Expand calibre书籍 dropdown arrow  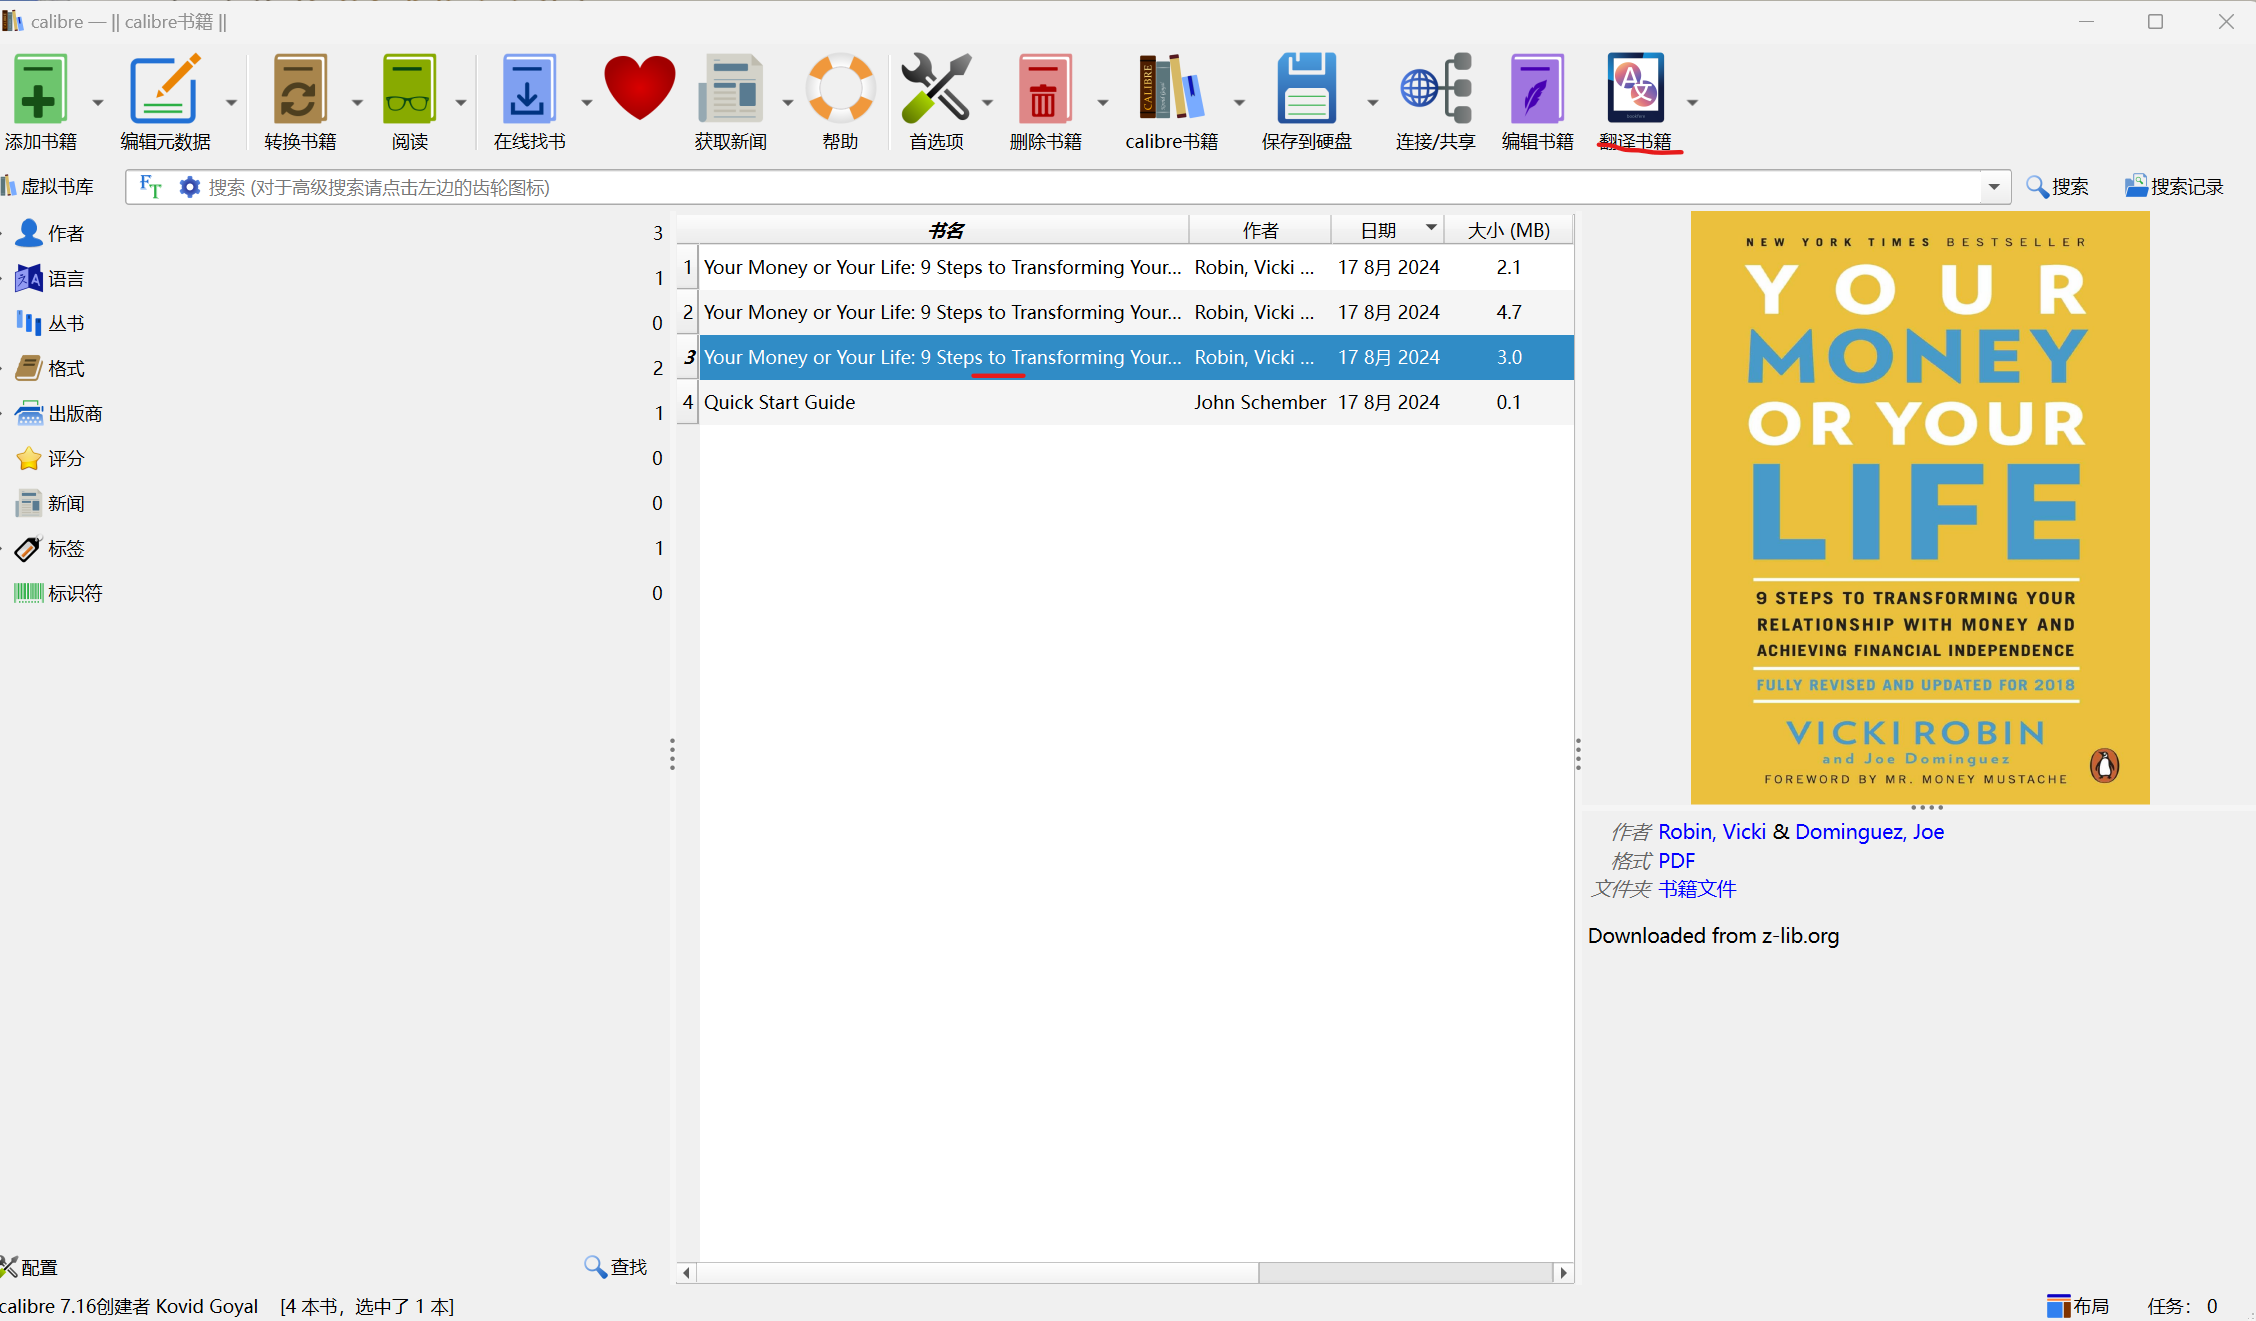click(1238, 102)
